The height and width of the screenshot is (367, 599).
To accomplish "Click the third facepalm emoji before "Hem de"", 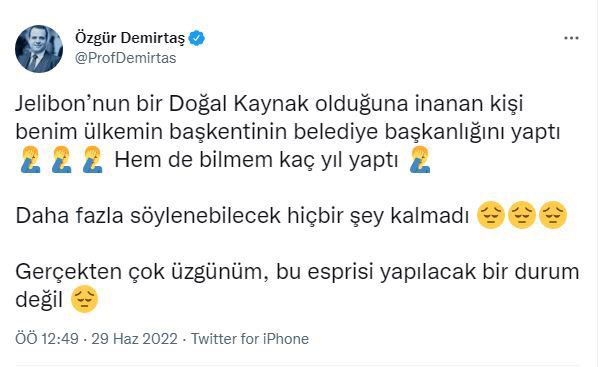I will (x=92, y=160).
